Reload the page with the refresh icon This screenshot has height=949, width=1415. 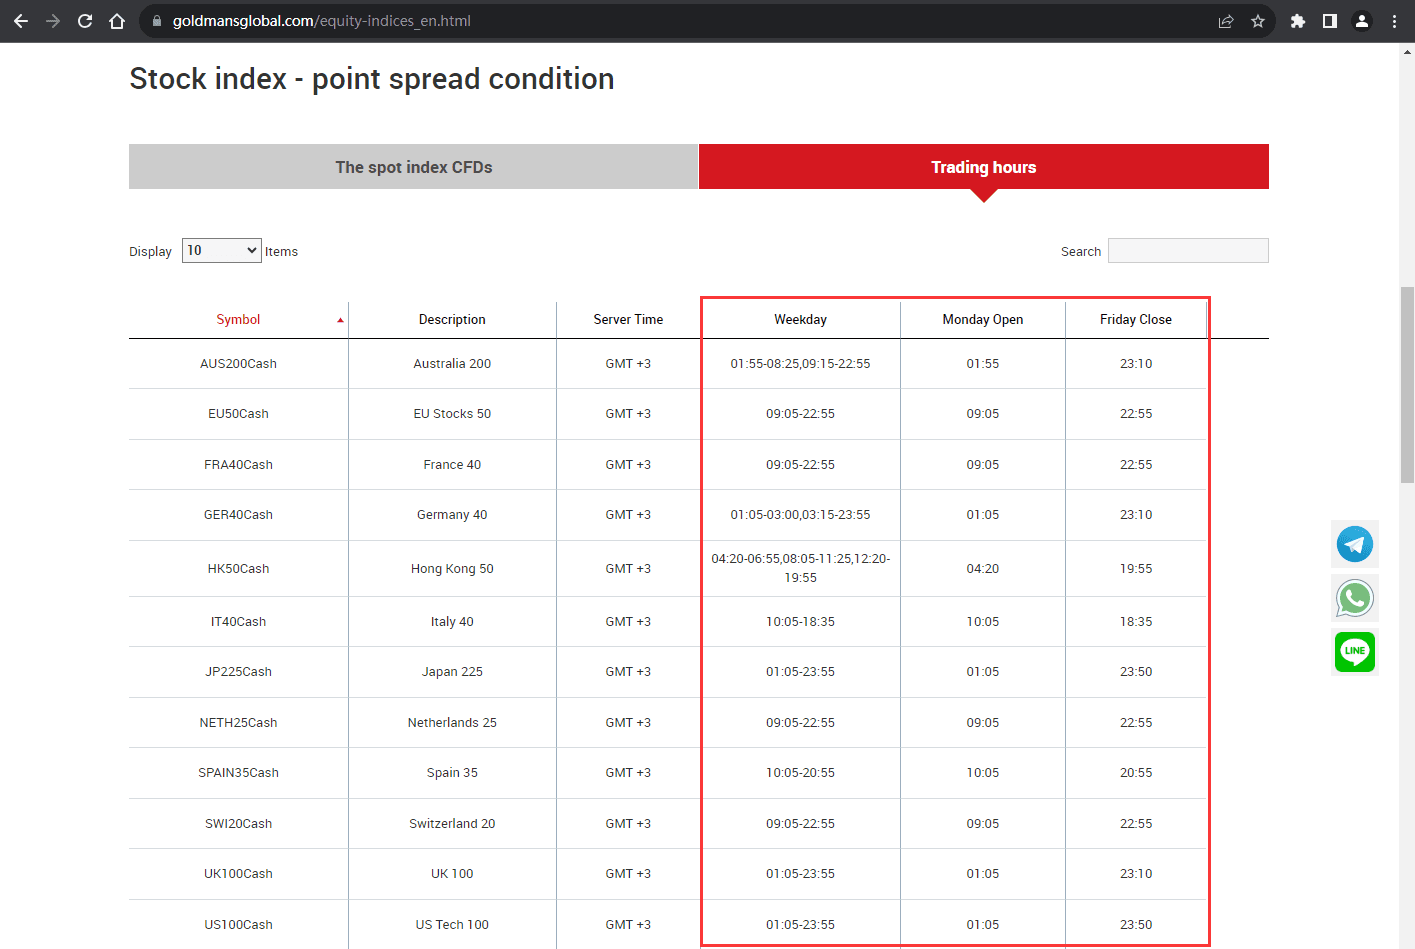pyautogui.click(x=85, y=21)
